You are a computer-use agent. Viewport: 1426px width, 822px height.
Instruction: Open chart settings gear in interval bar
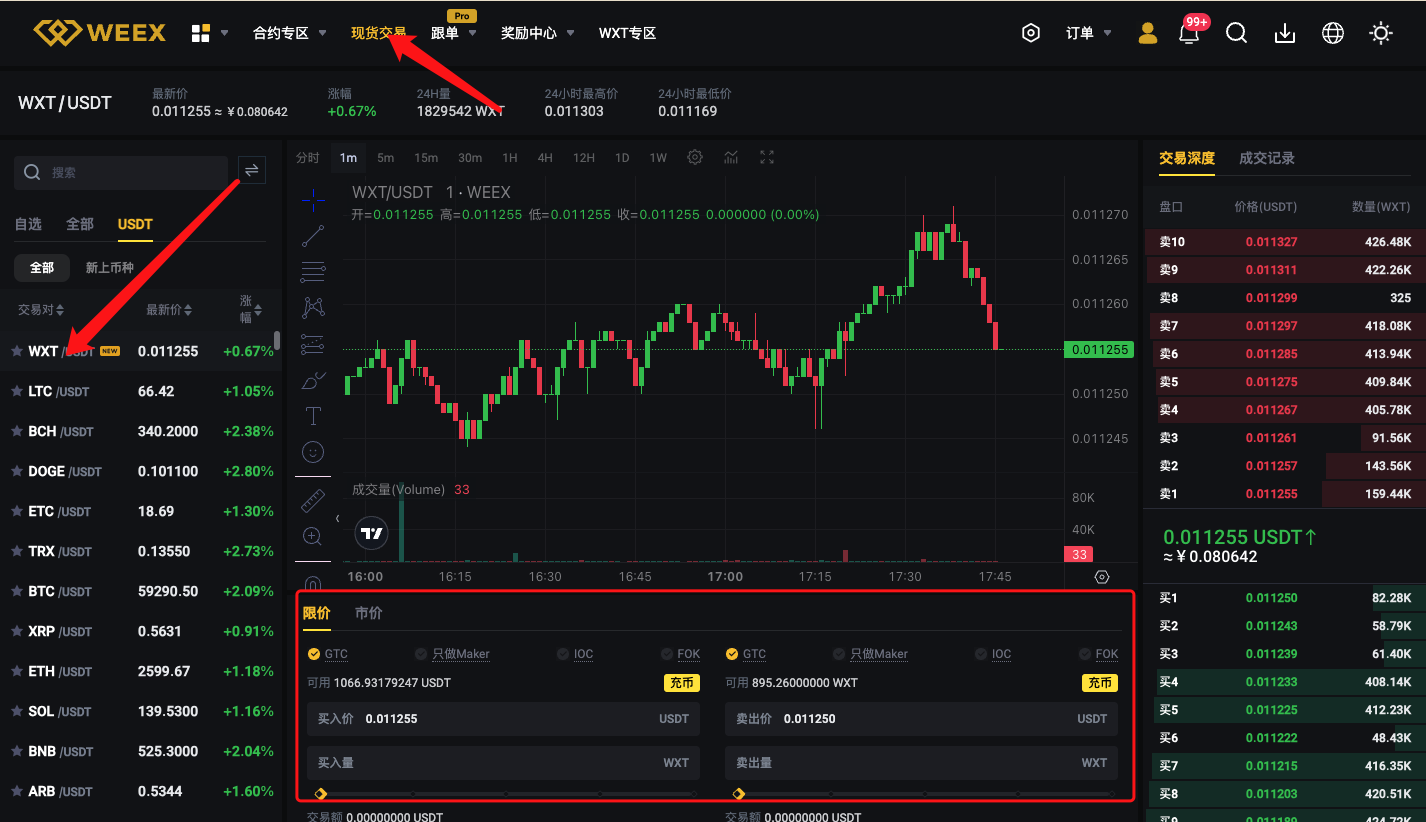click(695, 157)
